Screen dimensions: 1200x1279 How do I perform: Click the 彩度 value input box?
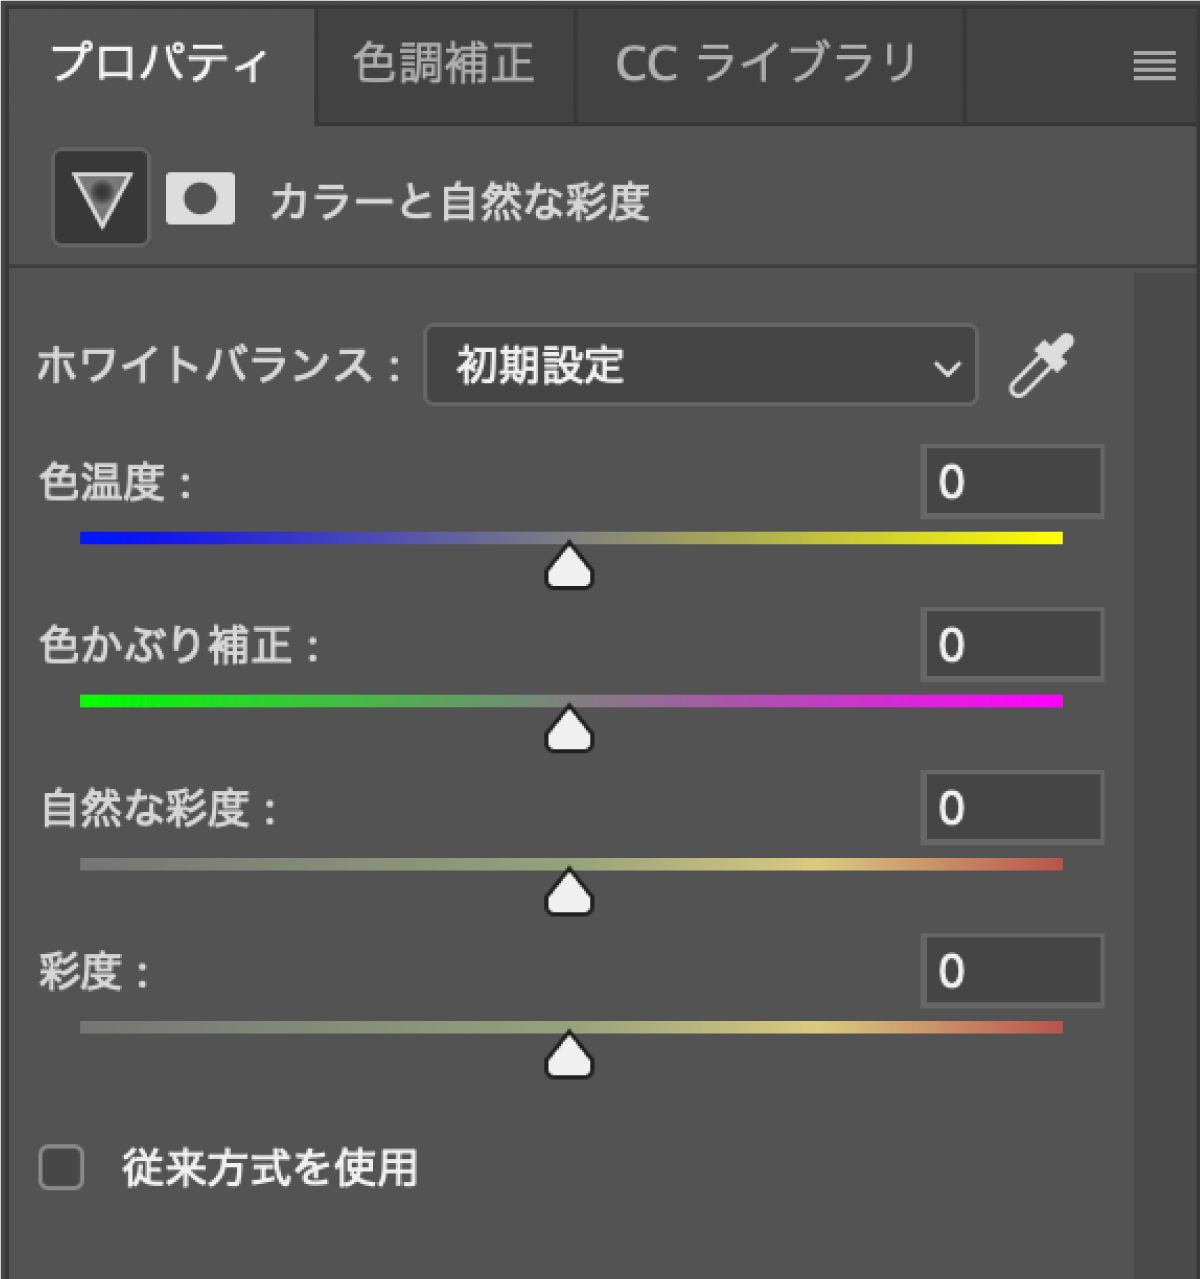[1012, 970]
